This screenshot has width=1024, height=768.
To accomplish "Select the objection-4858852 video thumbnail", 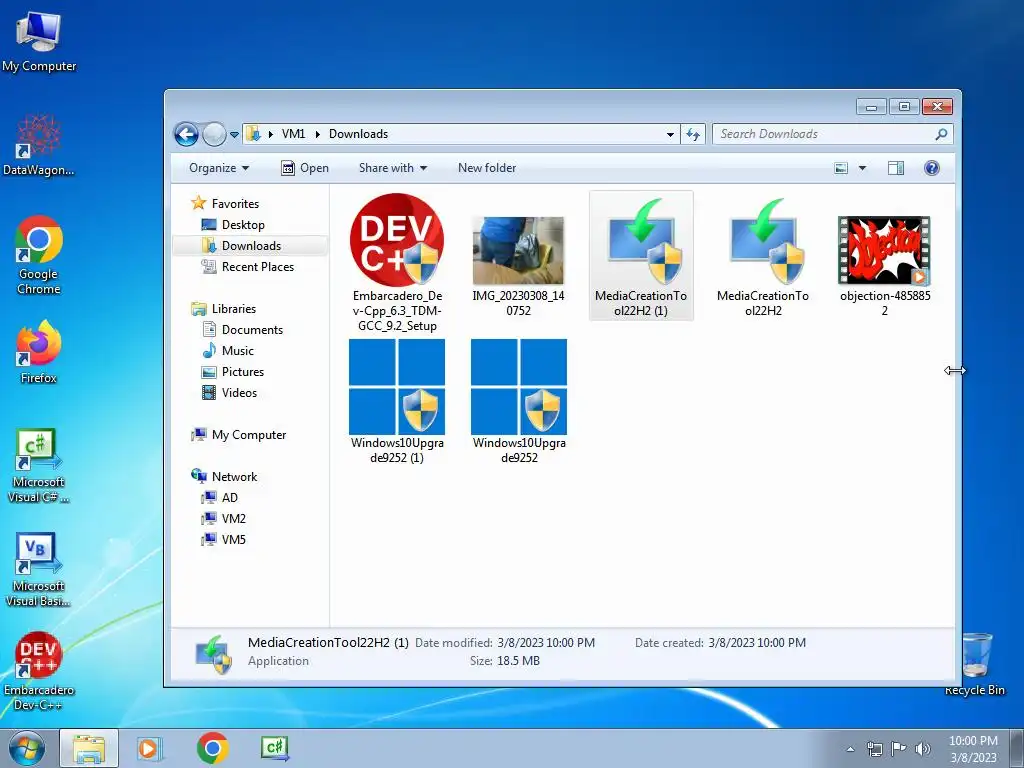I will tap(884, 251).
